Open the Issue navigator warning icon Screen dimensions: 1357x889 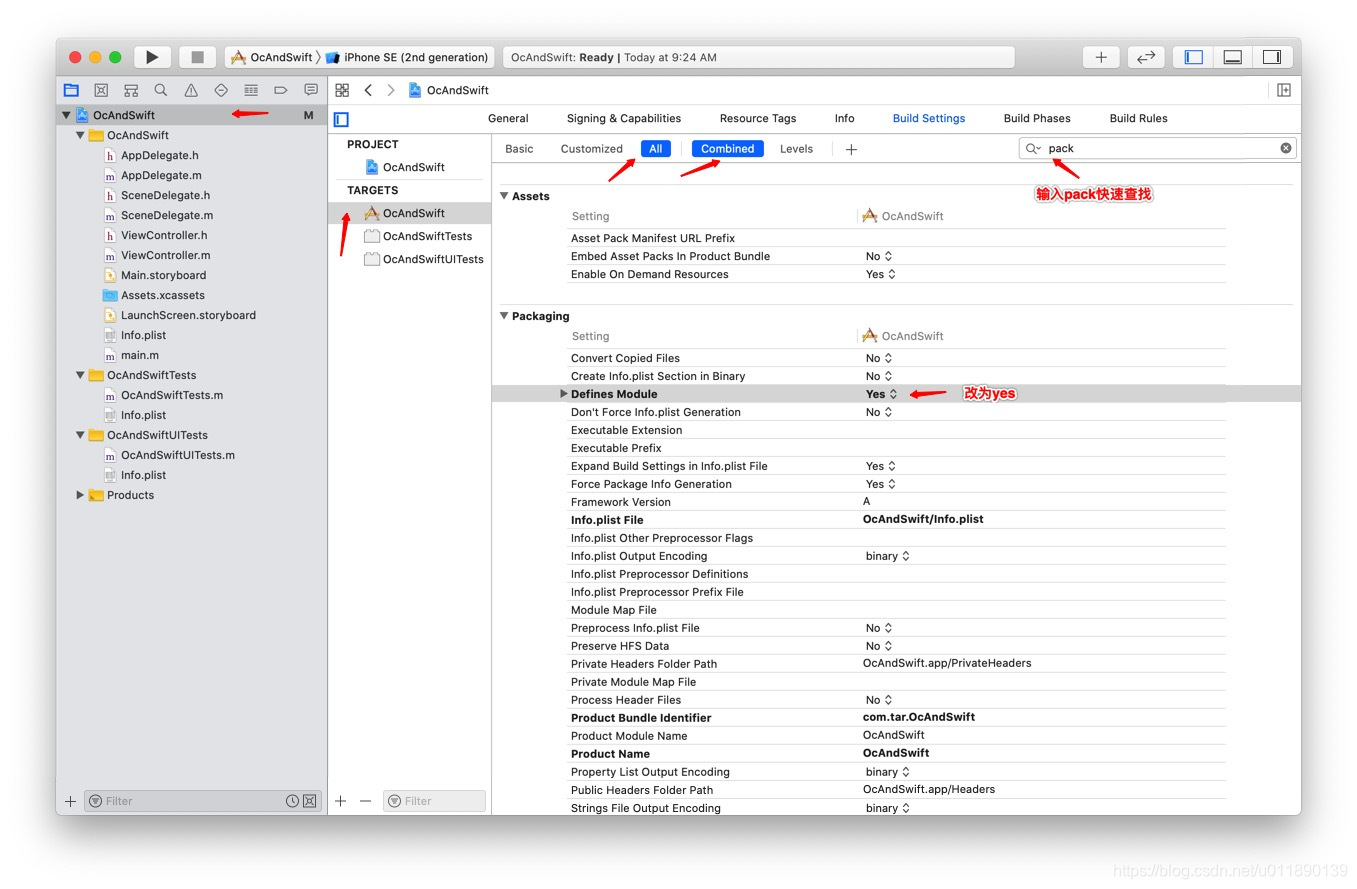[191, 90]
